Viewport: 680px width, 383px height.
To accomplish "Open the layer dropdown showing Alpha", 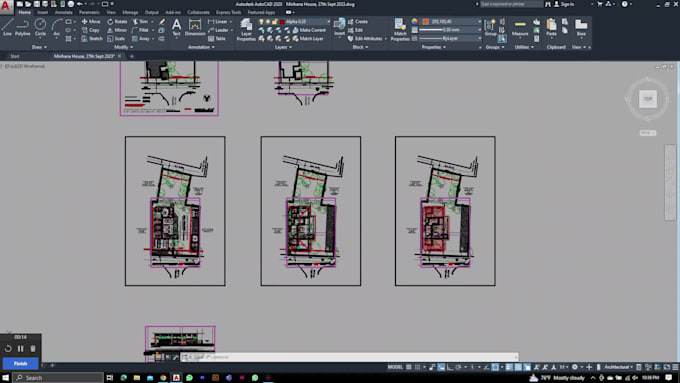I will click(294, 21).
